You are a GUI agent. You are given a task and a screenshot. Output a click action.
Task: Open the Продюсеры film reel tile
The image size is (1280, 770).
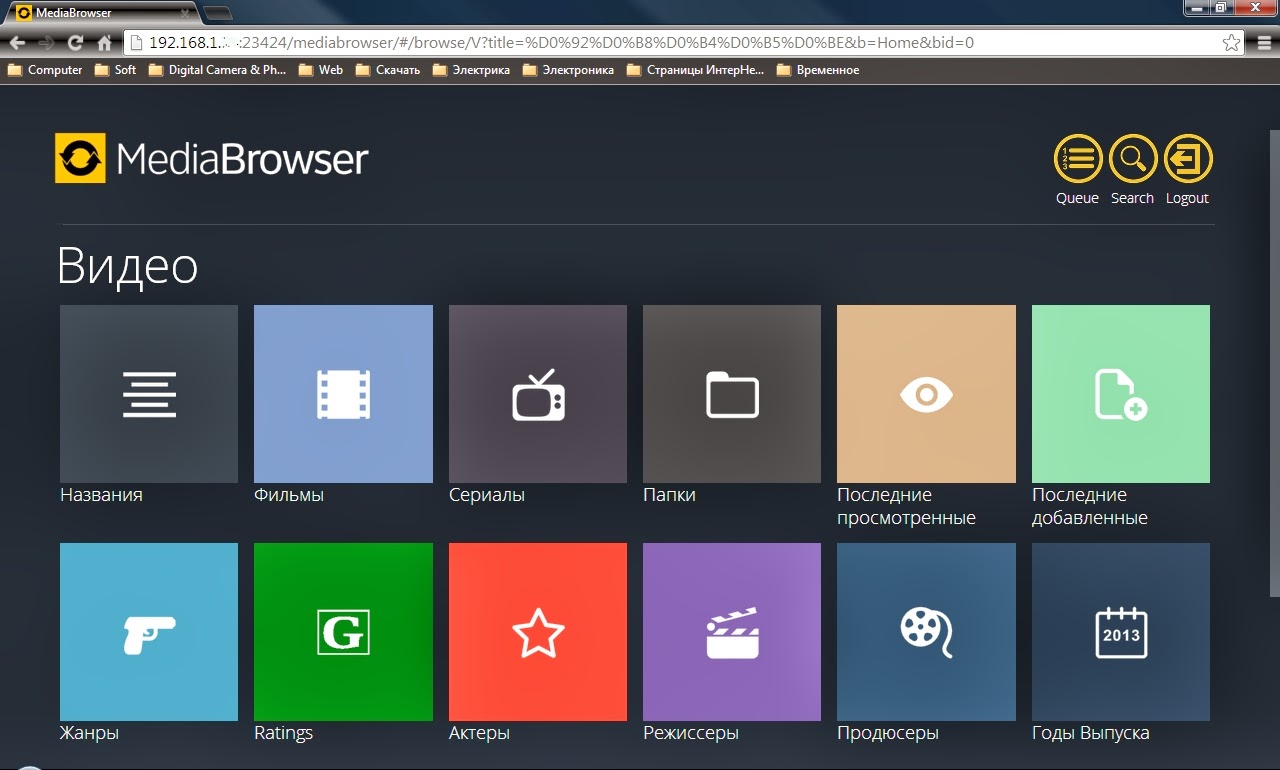pyautogui.click(x=926, y=632)
